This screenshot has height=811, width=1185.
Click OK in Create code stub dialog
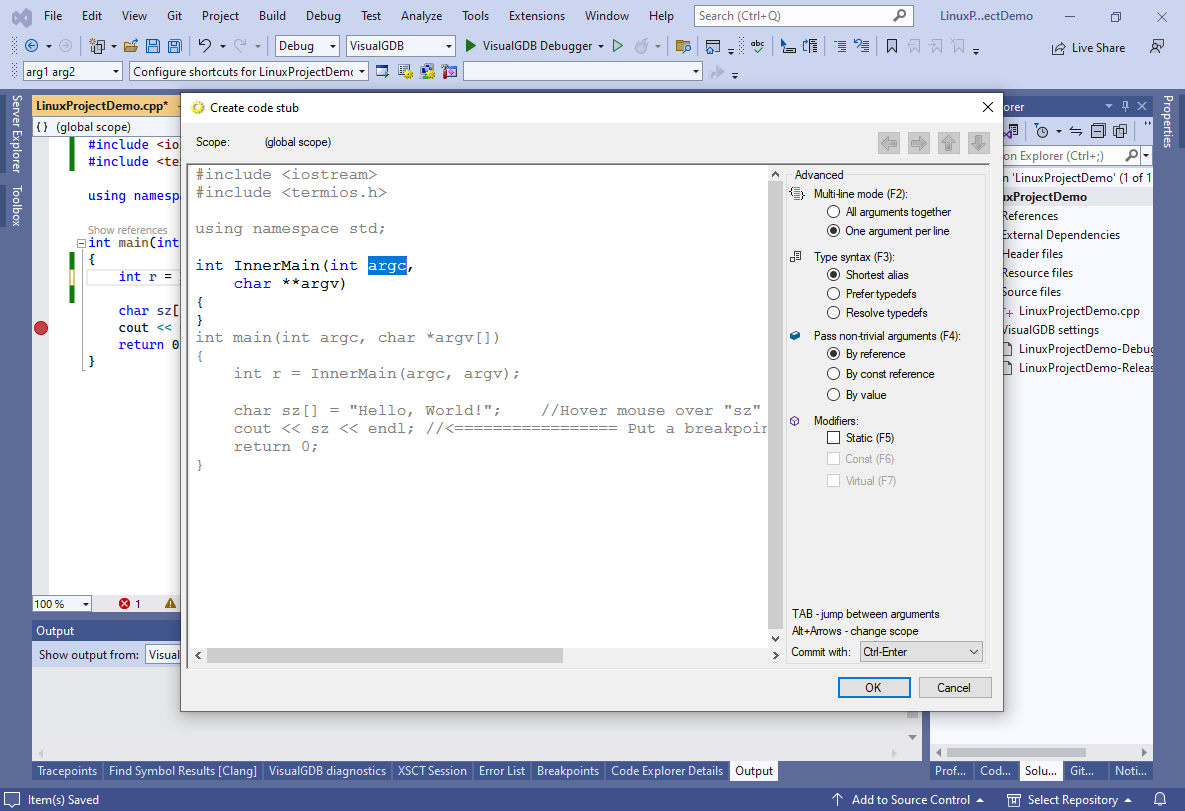point(874,688)
